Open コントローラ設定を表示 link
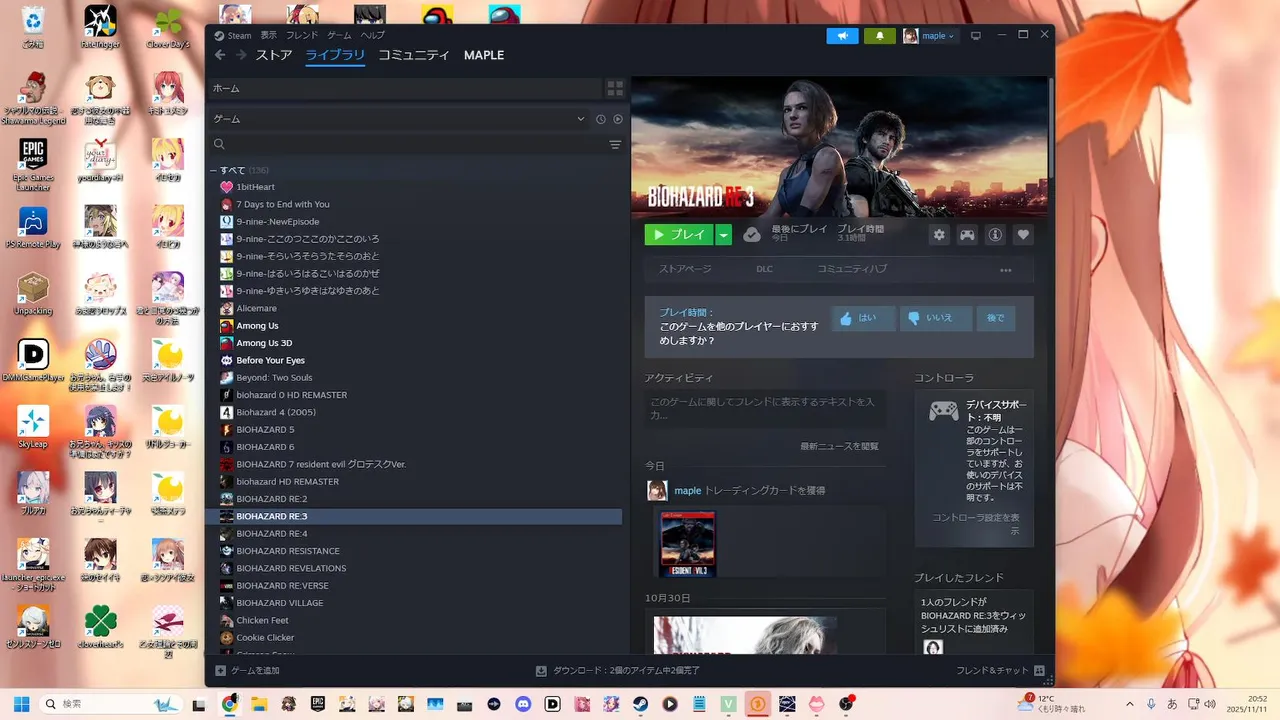The height and width of the screenshot is (720, 1280). coord(975,523)
